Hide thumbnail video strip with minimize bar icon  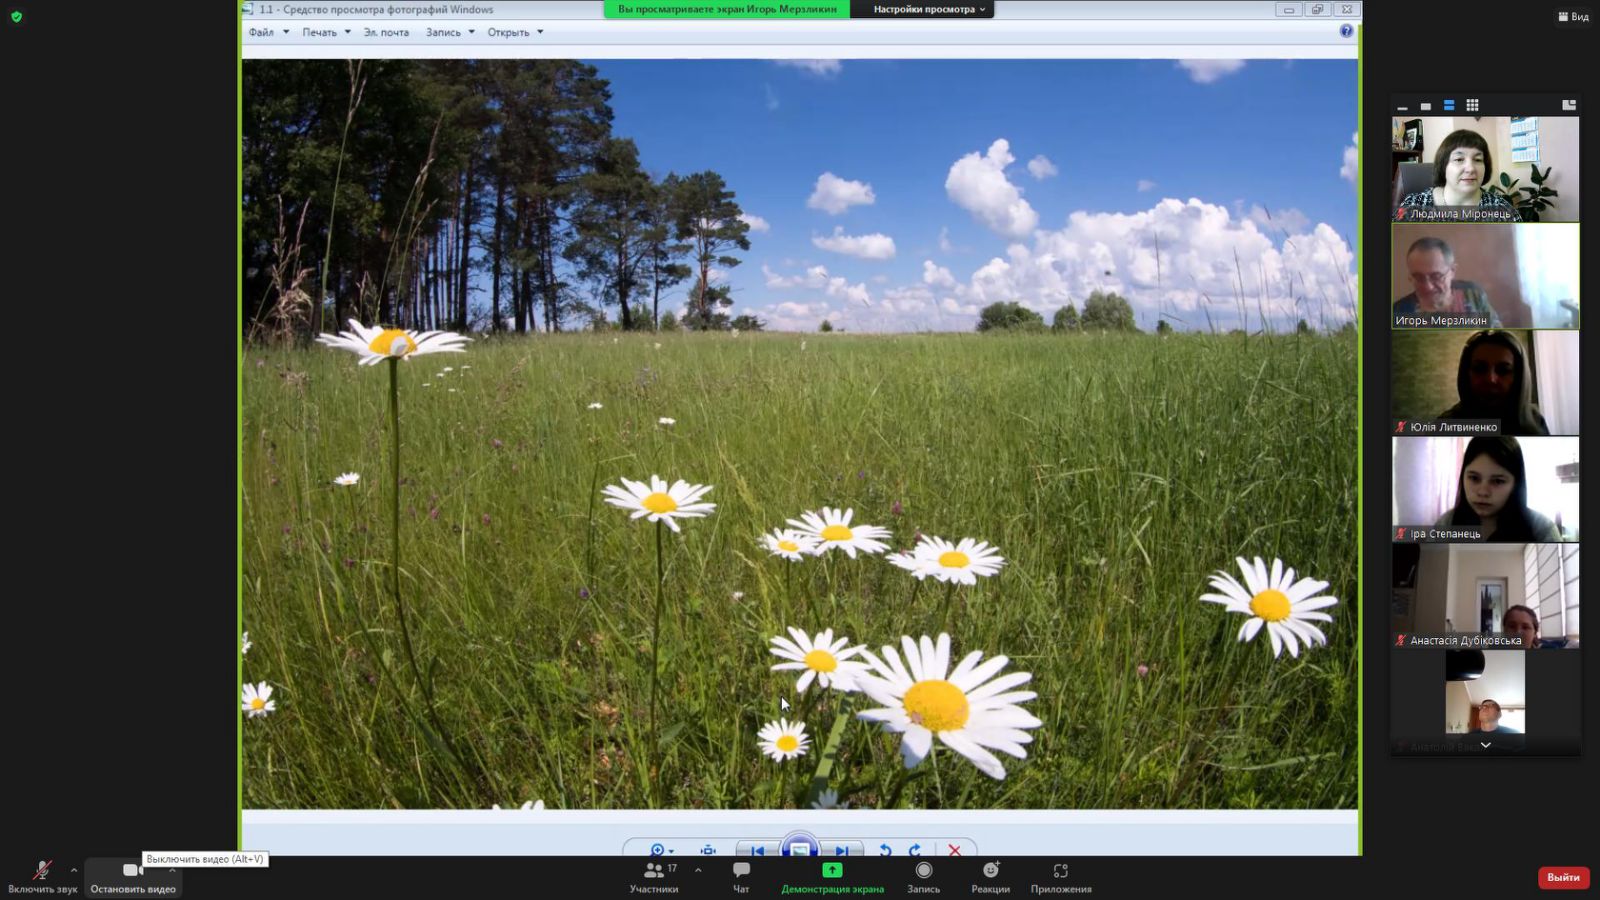[x=1402, y=106]
